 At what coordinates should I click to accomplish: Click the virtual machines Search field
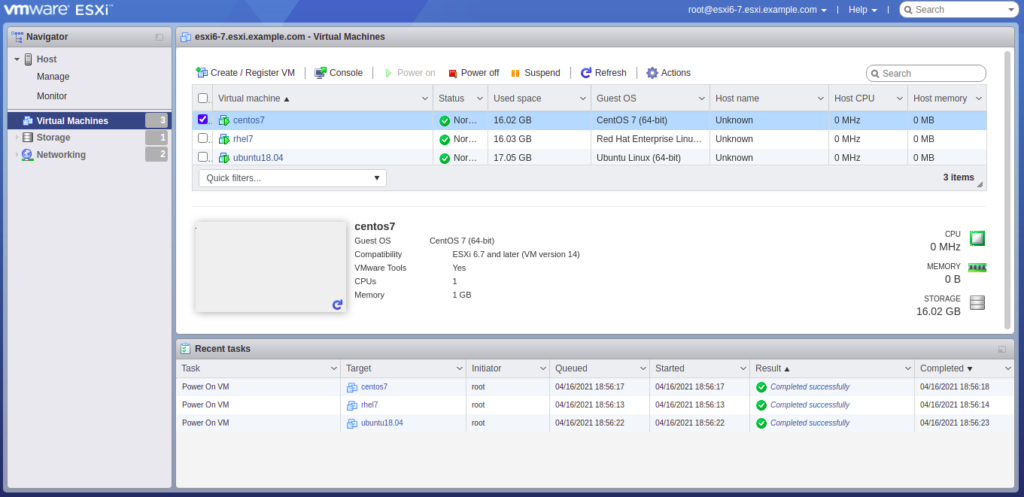[926, 73]
